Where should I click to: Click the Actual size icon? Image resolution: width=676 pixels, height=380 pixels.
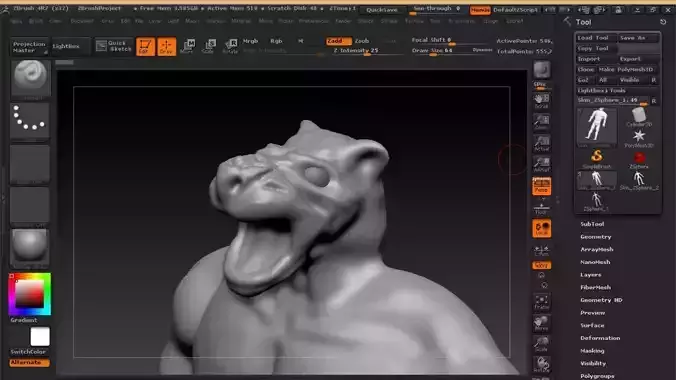541,144
